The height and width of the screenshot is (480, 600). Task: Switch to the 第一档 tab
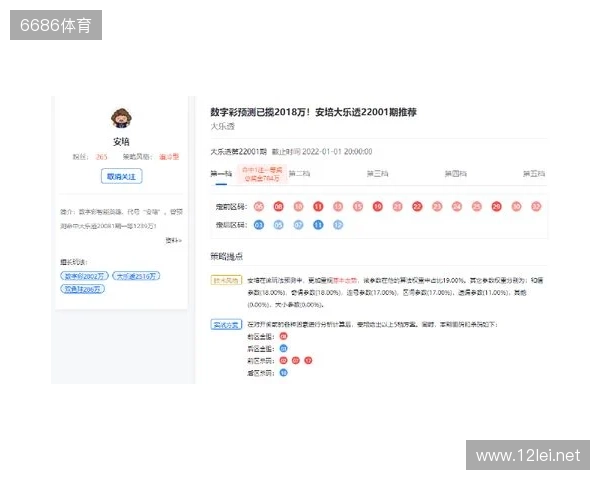[221, 174]
